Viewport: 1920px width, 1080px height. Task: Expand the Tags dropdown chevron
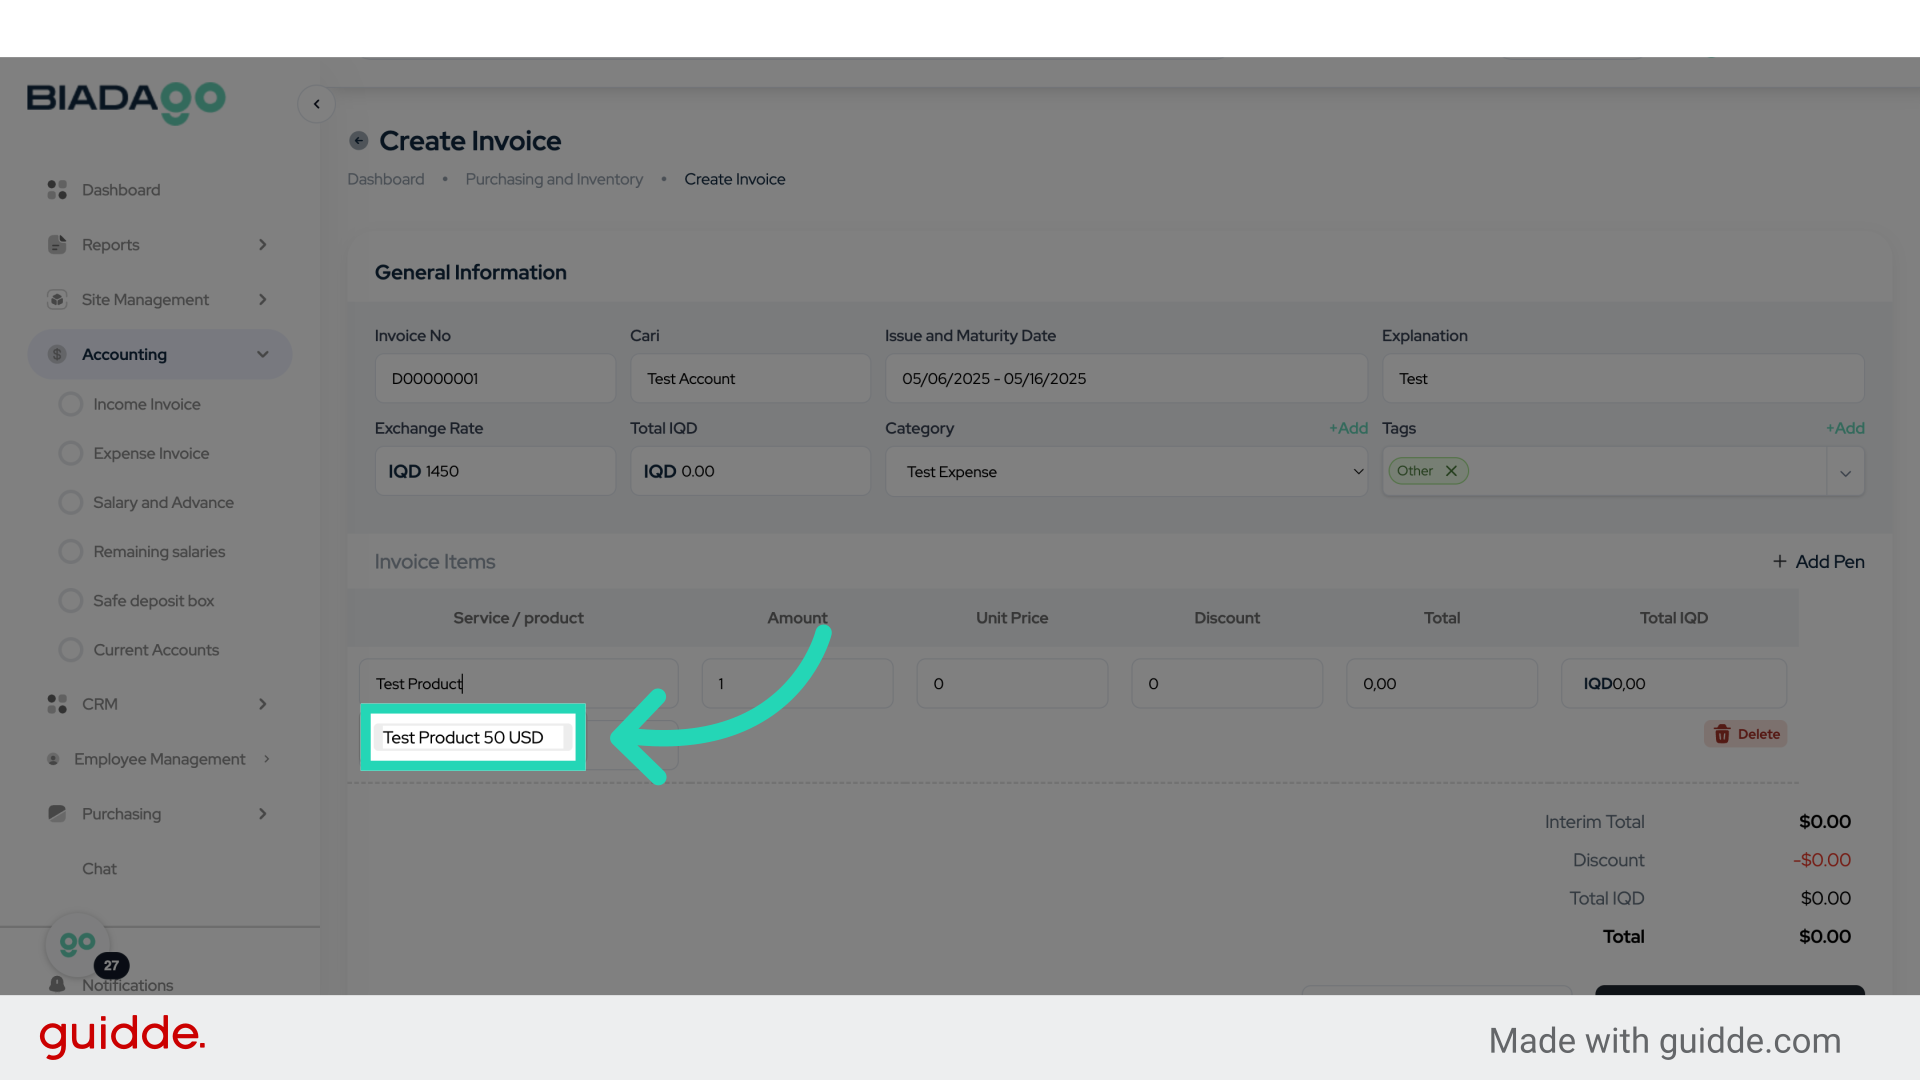tap(1845, 473)
